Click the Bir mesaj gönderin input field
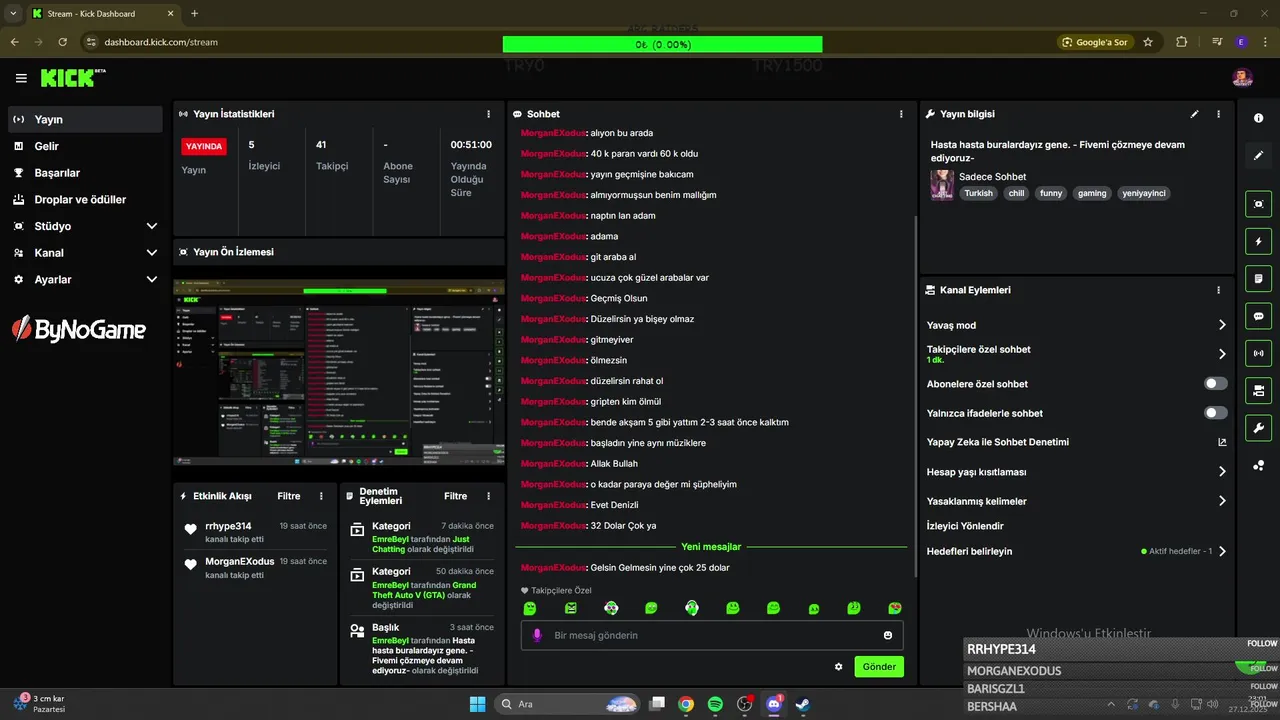The width and height of the screenshot is (1280, 720). (x=712, y=635)
